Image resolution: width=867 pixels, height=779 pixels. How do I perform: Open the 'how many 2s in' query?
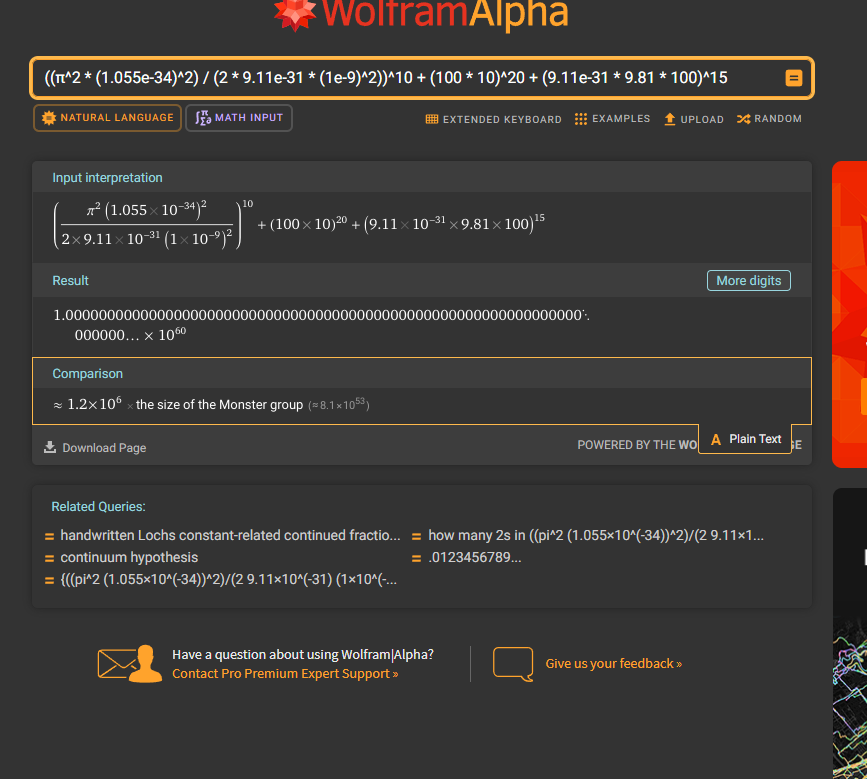595,535
